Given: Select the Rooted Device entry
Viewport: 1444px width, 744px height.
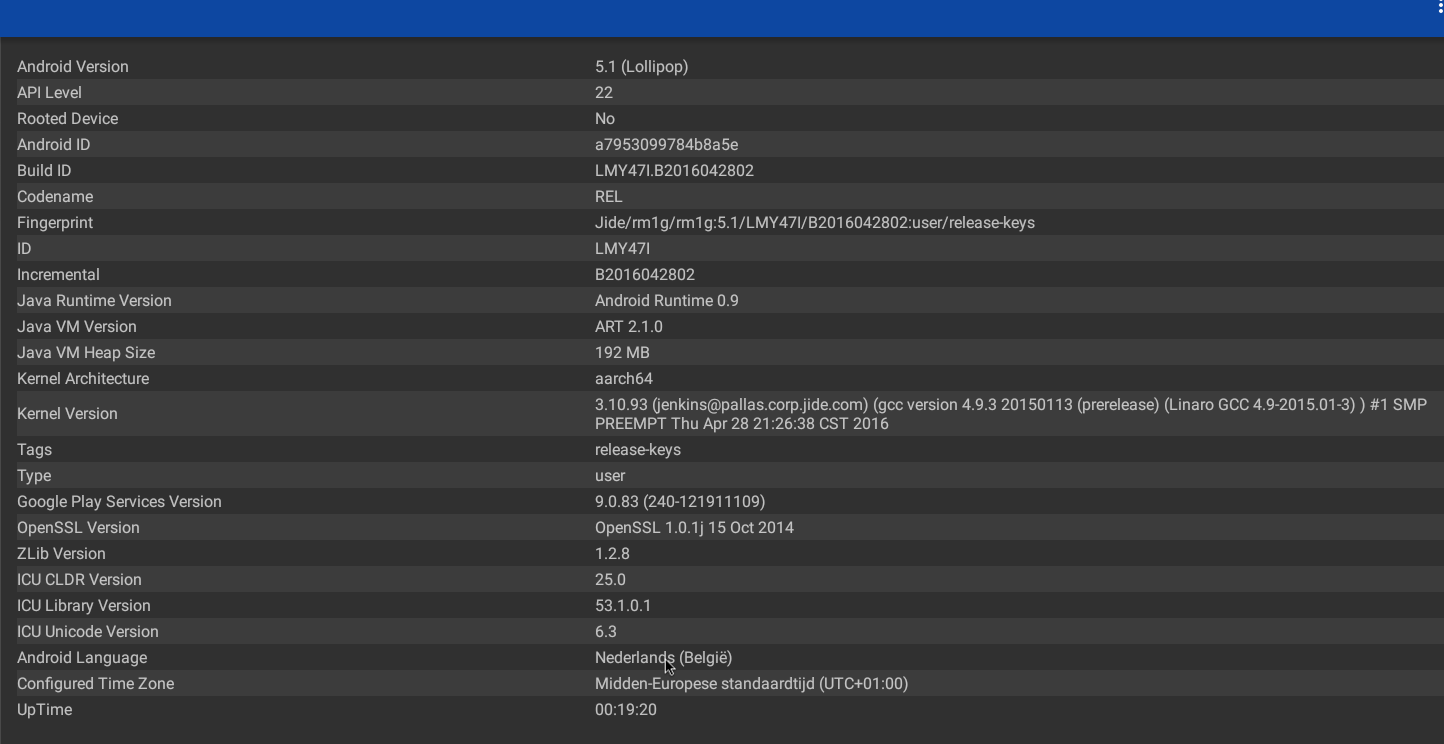Looking at the screenshot, I should point(68,119).
